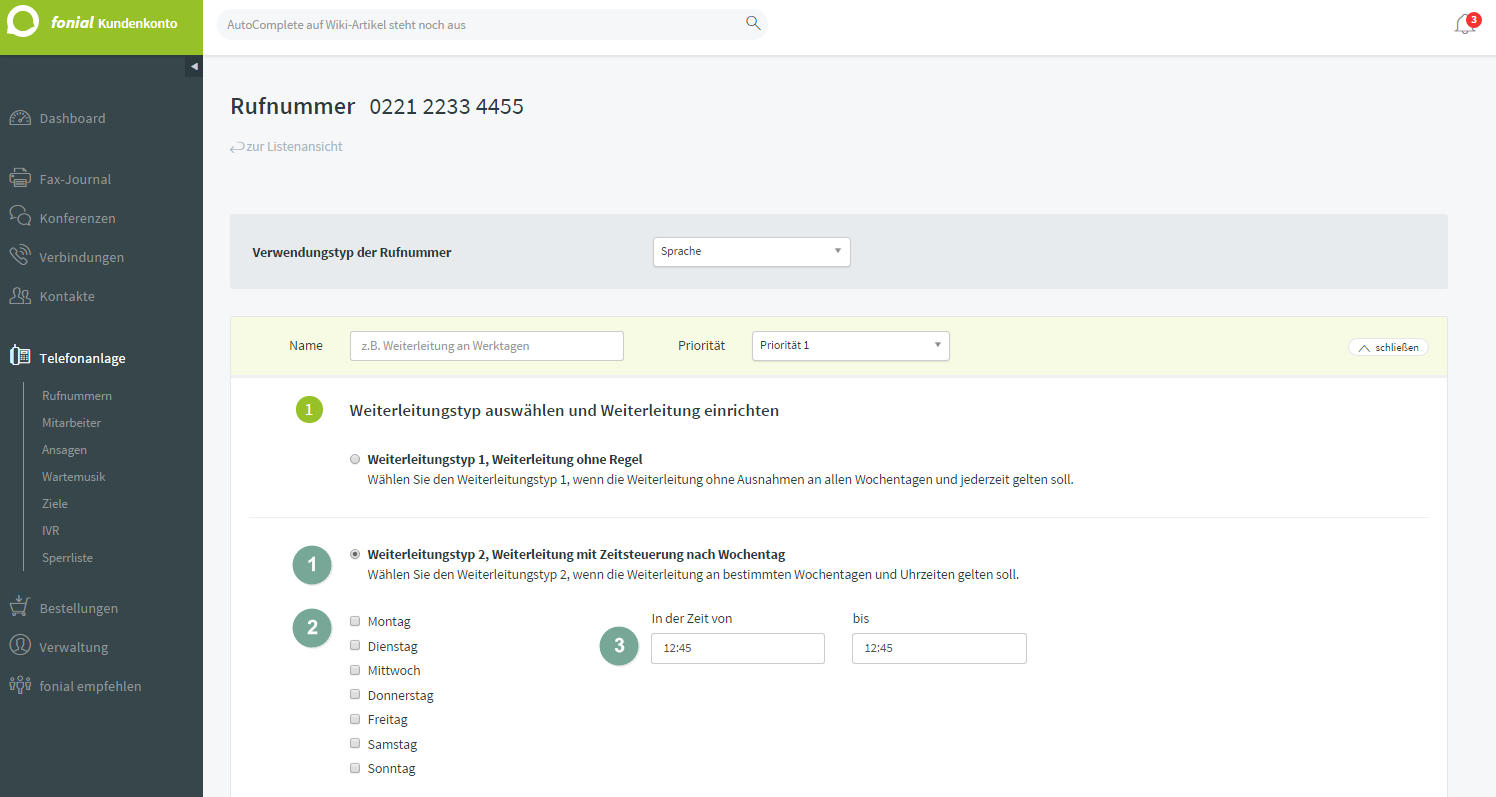Select Telefonanlage menu item
Viewport: 1496px width, 797px height.
[82, 358]
